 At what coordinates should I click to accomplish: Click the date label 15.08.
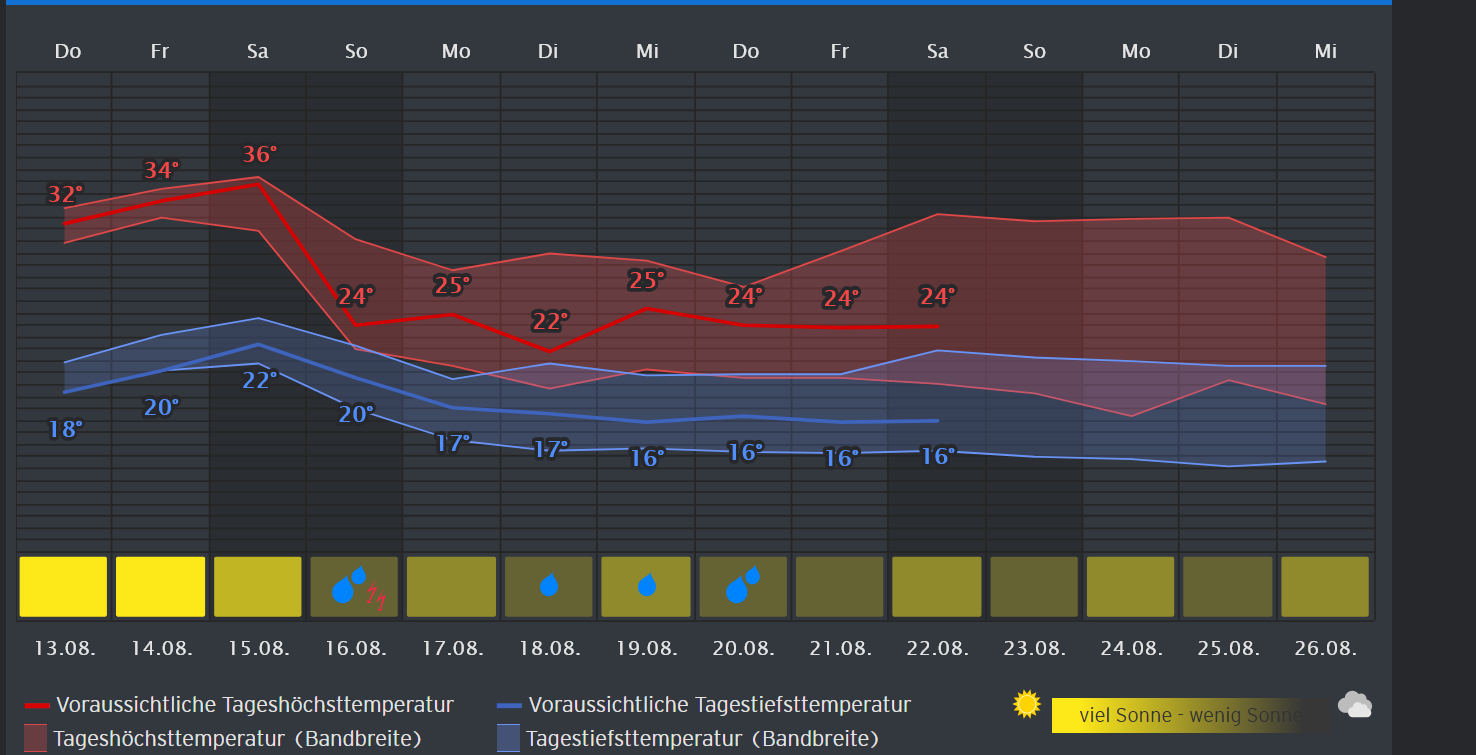(259, 648)
